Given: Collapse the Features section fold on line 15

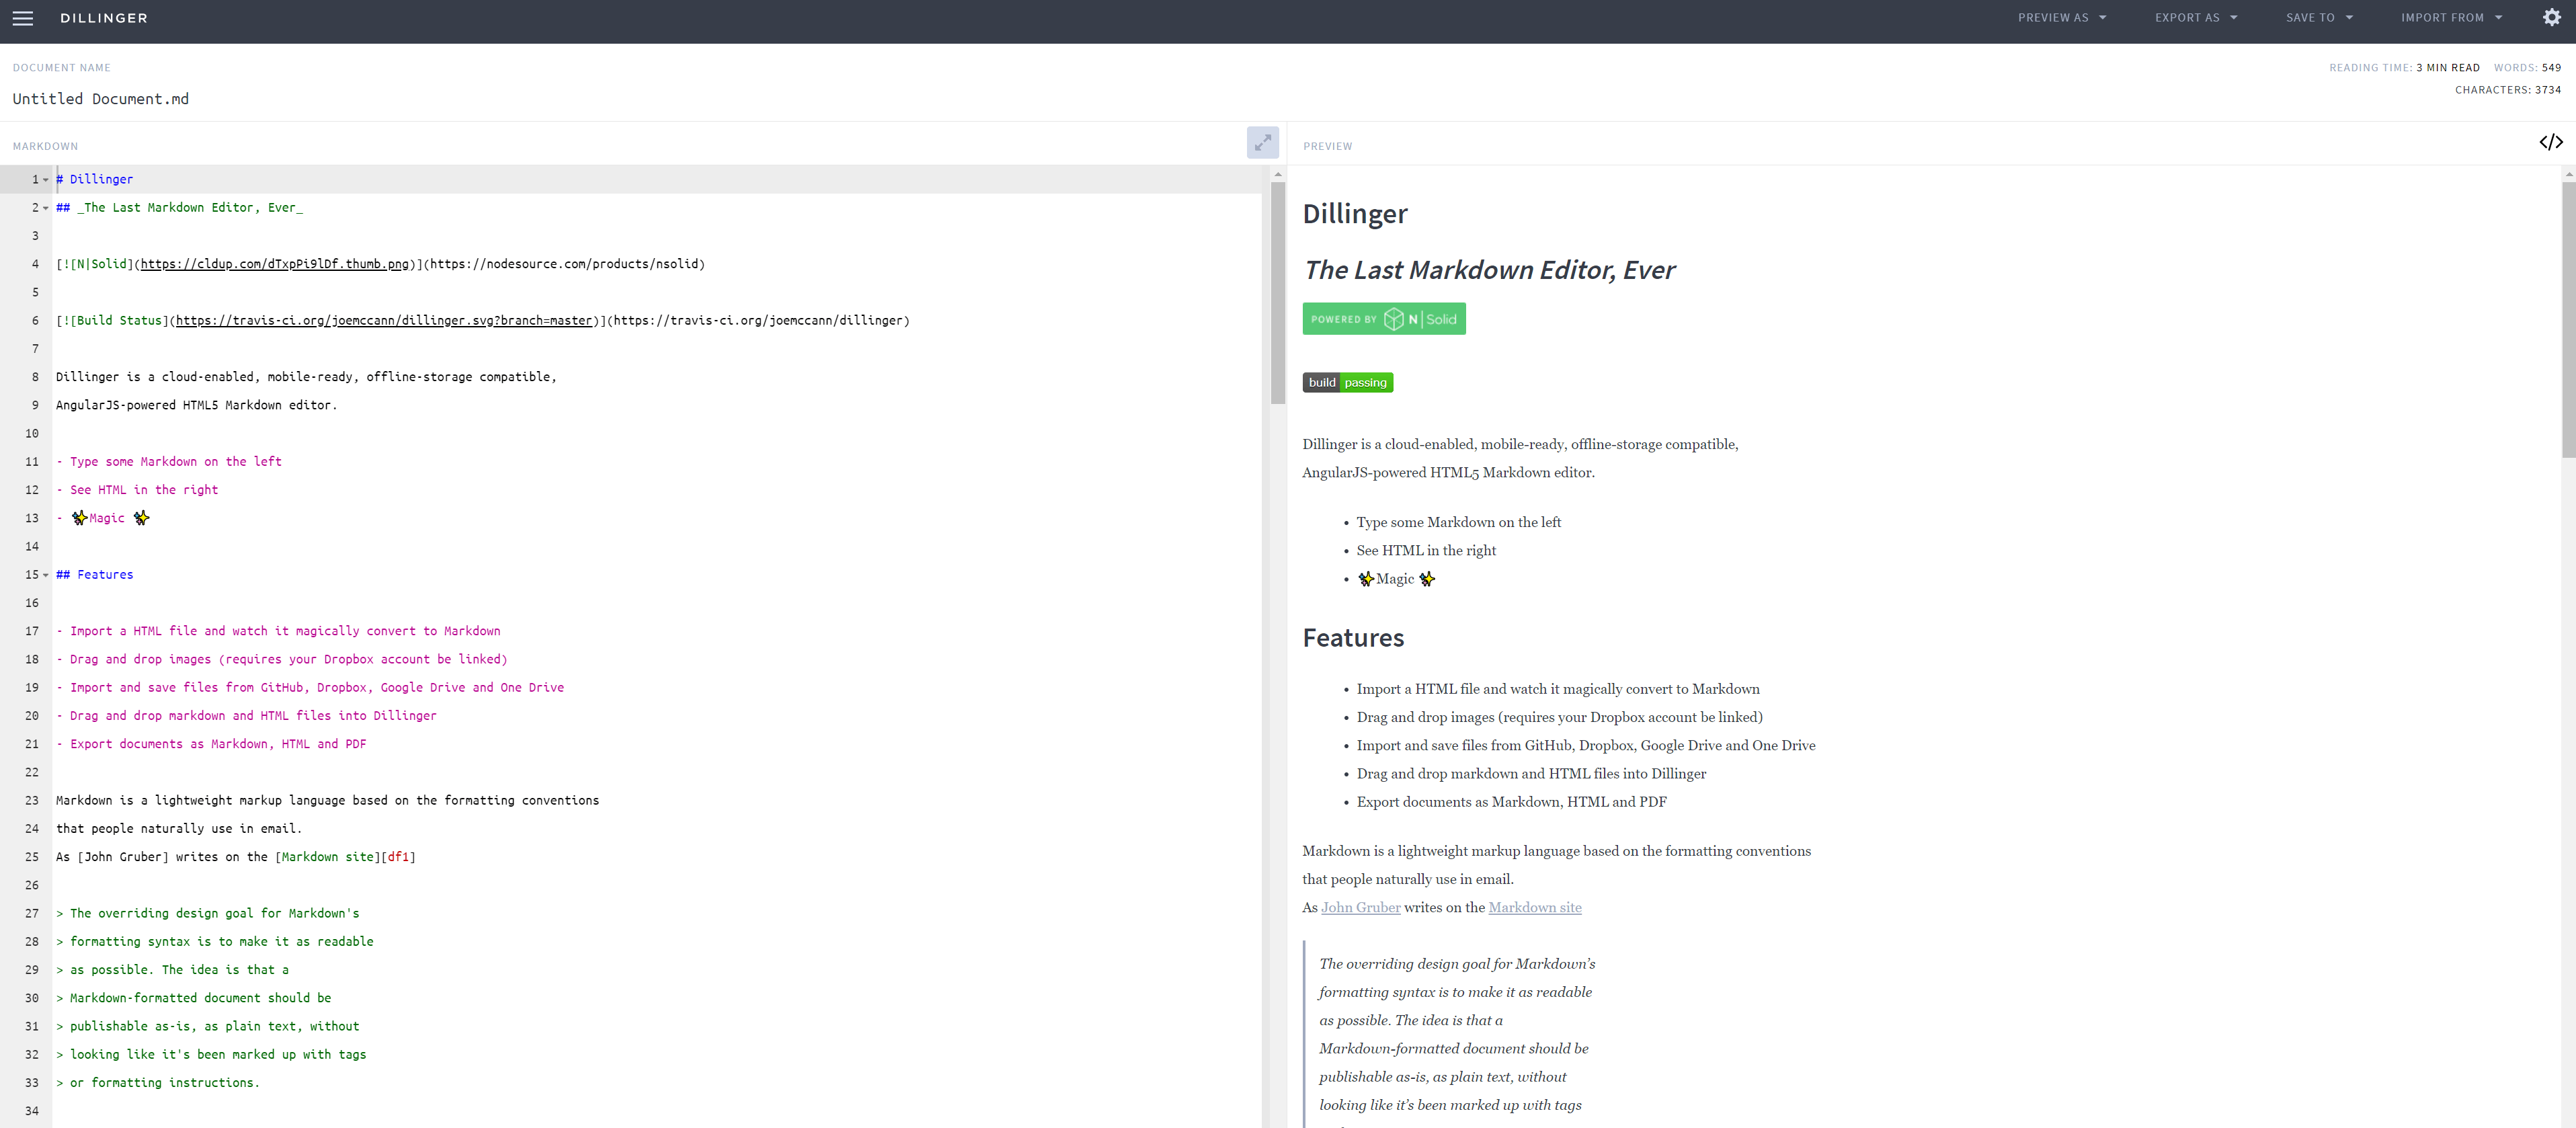Looking at the screenshot, I should tap(45, 575).
